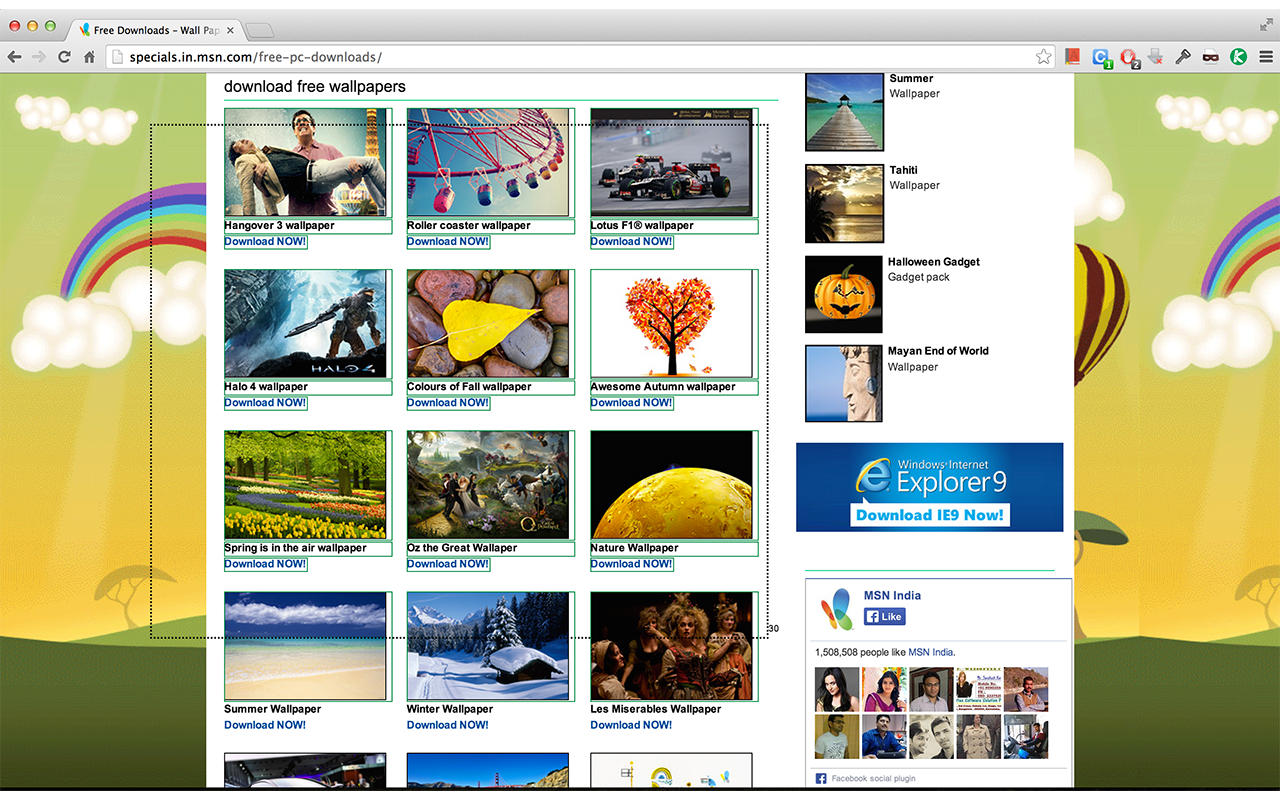1280x800 pixels.
Task: Open the Summer beach thumbnail in grid
Action: pyautogui.click(x=305, y=646)
